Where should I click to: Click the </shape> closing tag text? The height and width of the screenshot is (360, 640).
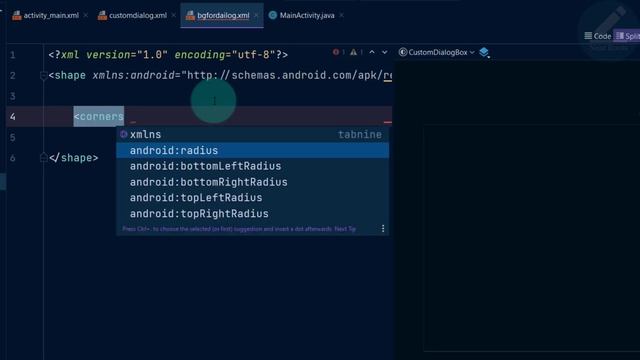[73, 158]
